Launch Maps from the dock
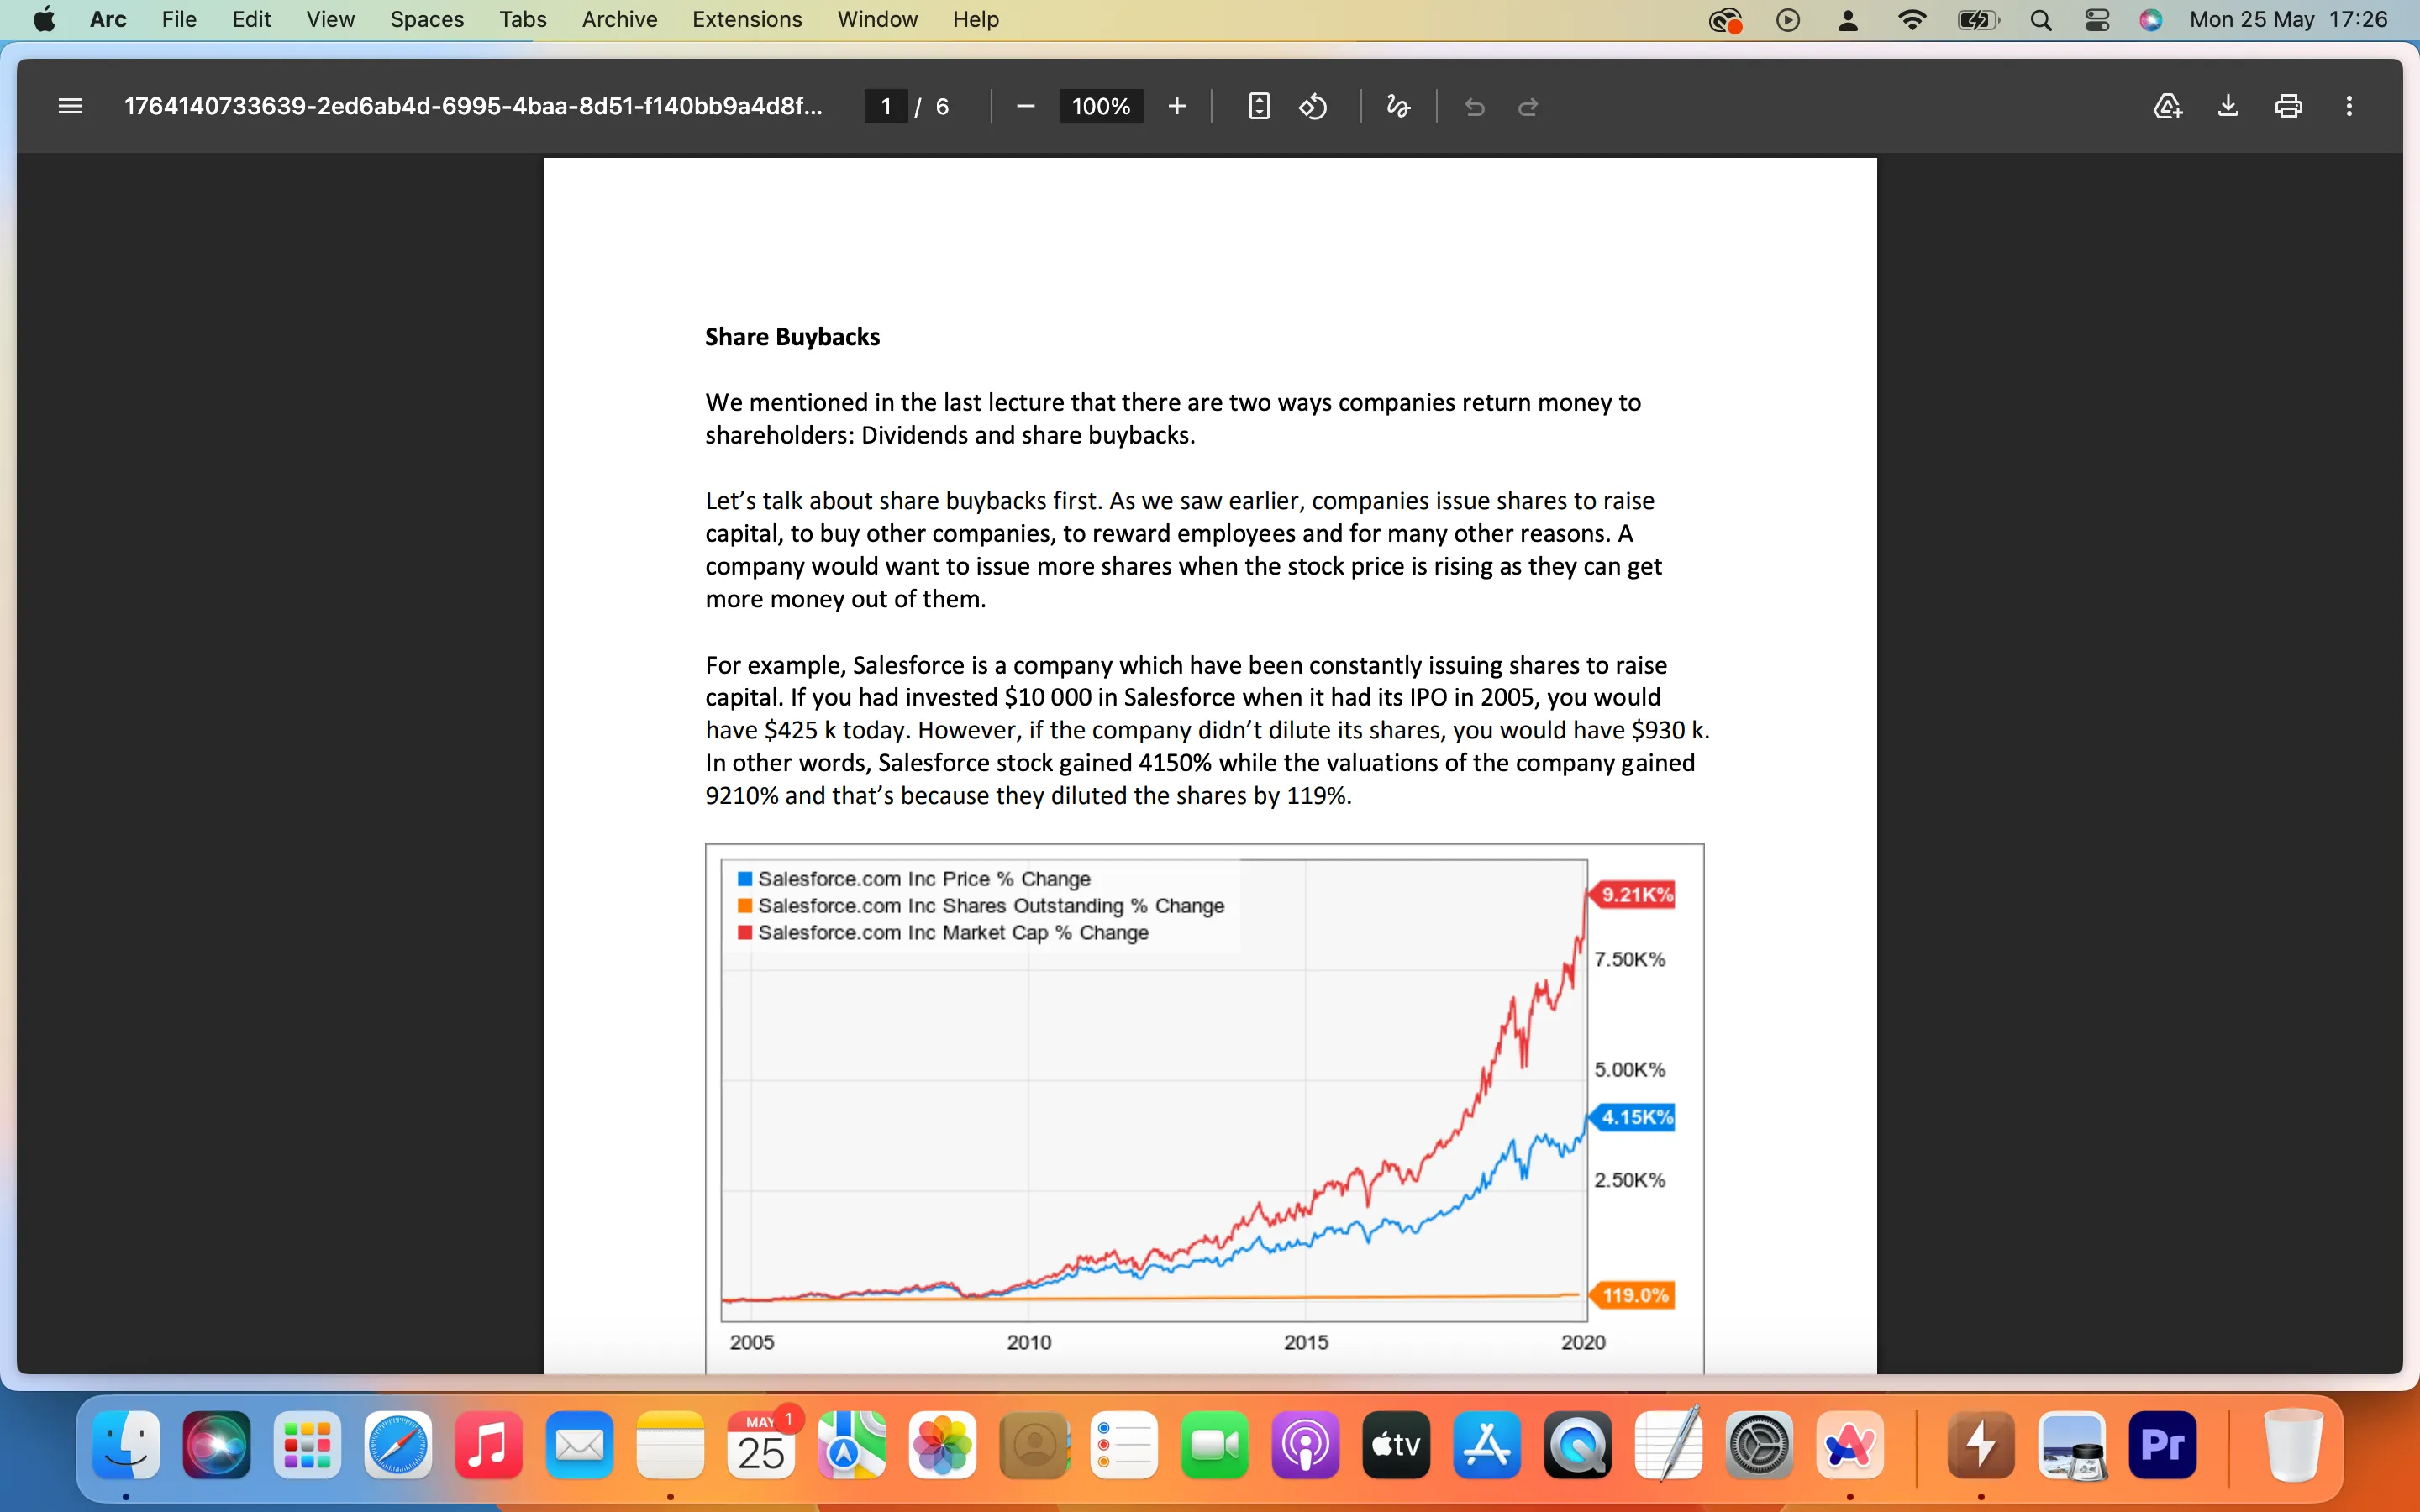The height and width of the screenshot is (1512, 2420). tap(851, 1444)
